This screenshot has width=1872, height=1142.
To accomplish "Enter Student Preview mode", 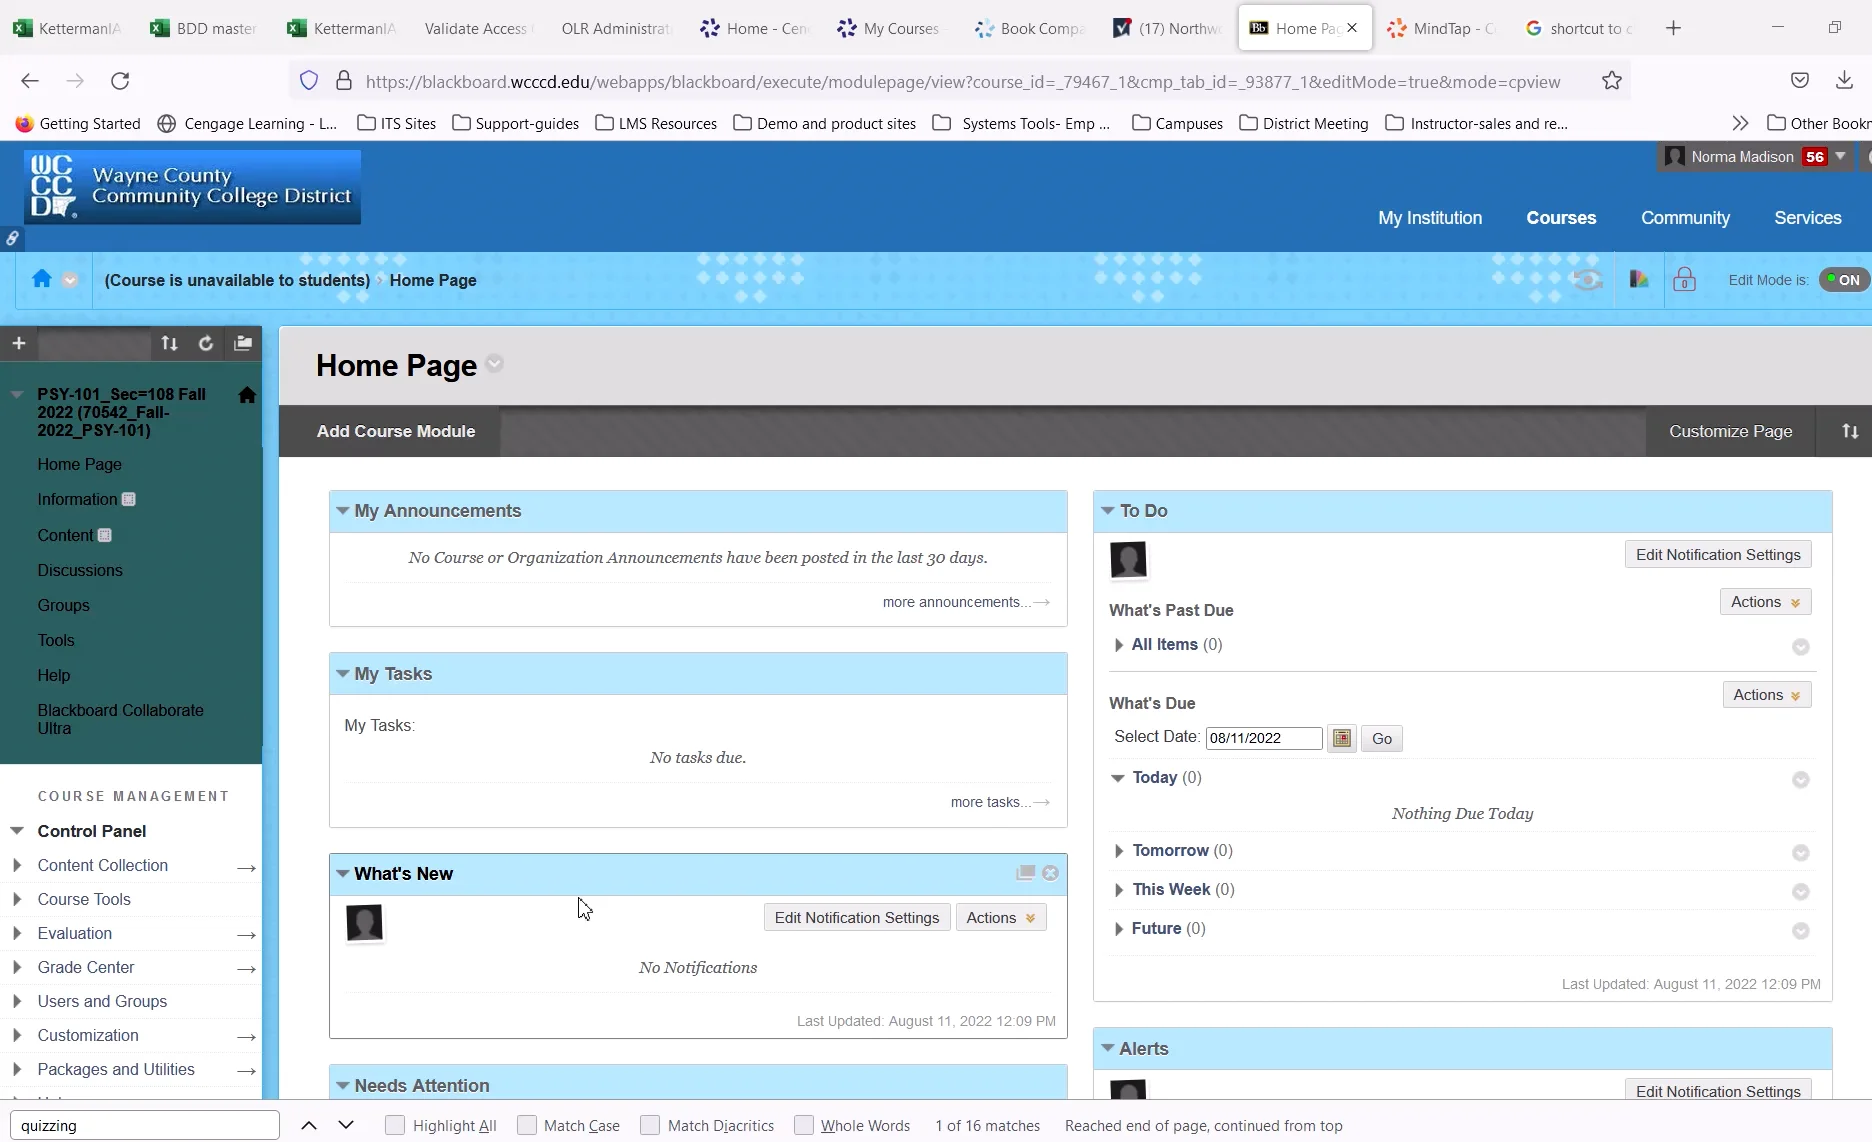I will pos(1588,280).
